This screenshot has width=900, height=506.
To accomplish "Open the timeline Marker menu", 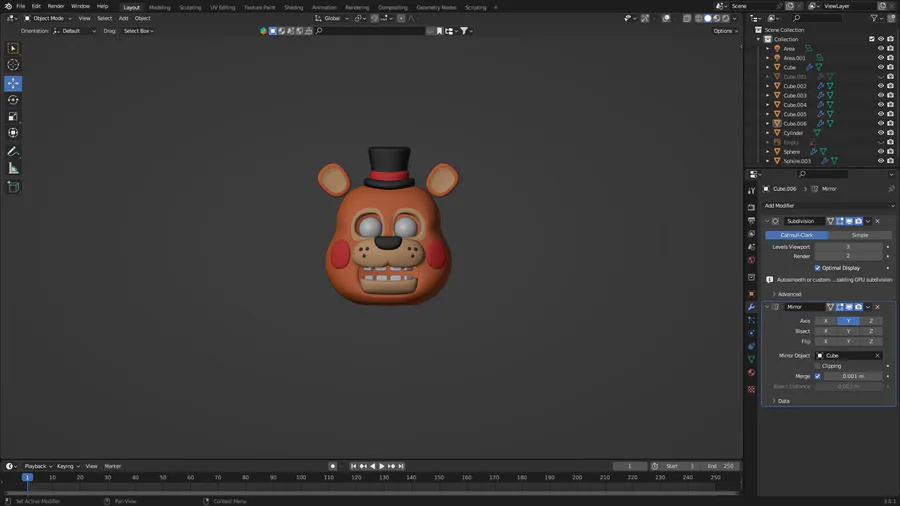I will tap(112, 466).
